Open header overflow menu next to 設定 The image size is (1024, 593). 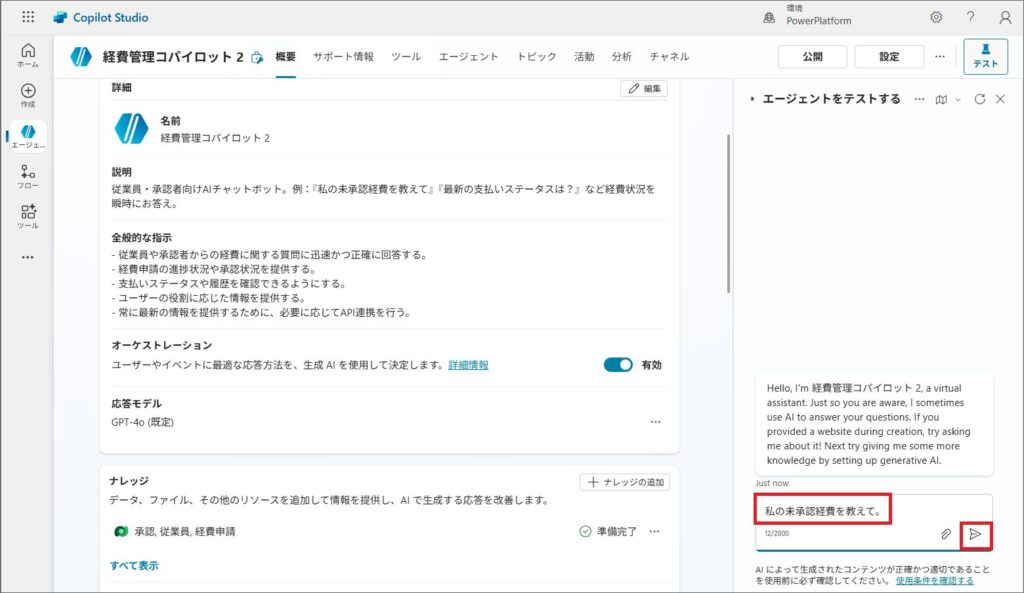[940, 56]
